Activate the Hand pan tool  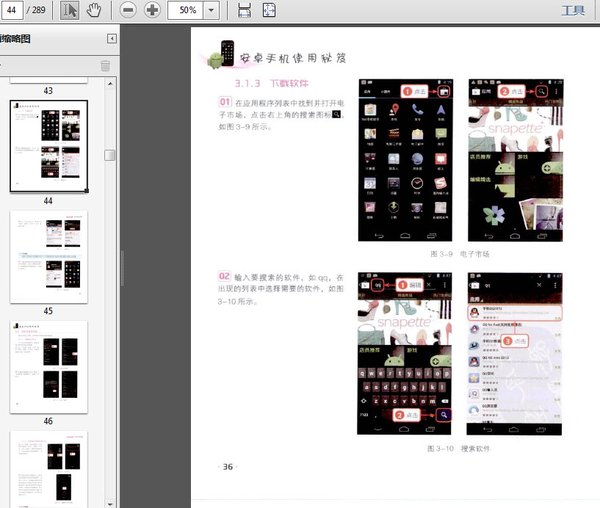click(94, 11)
